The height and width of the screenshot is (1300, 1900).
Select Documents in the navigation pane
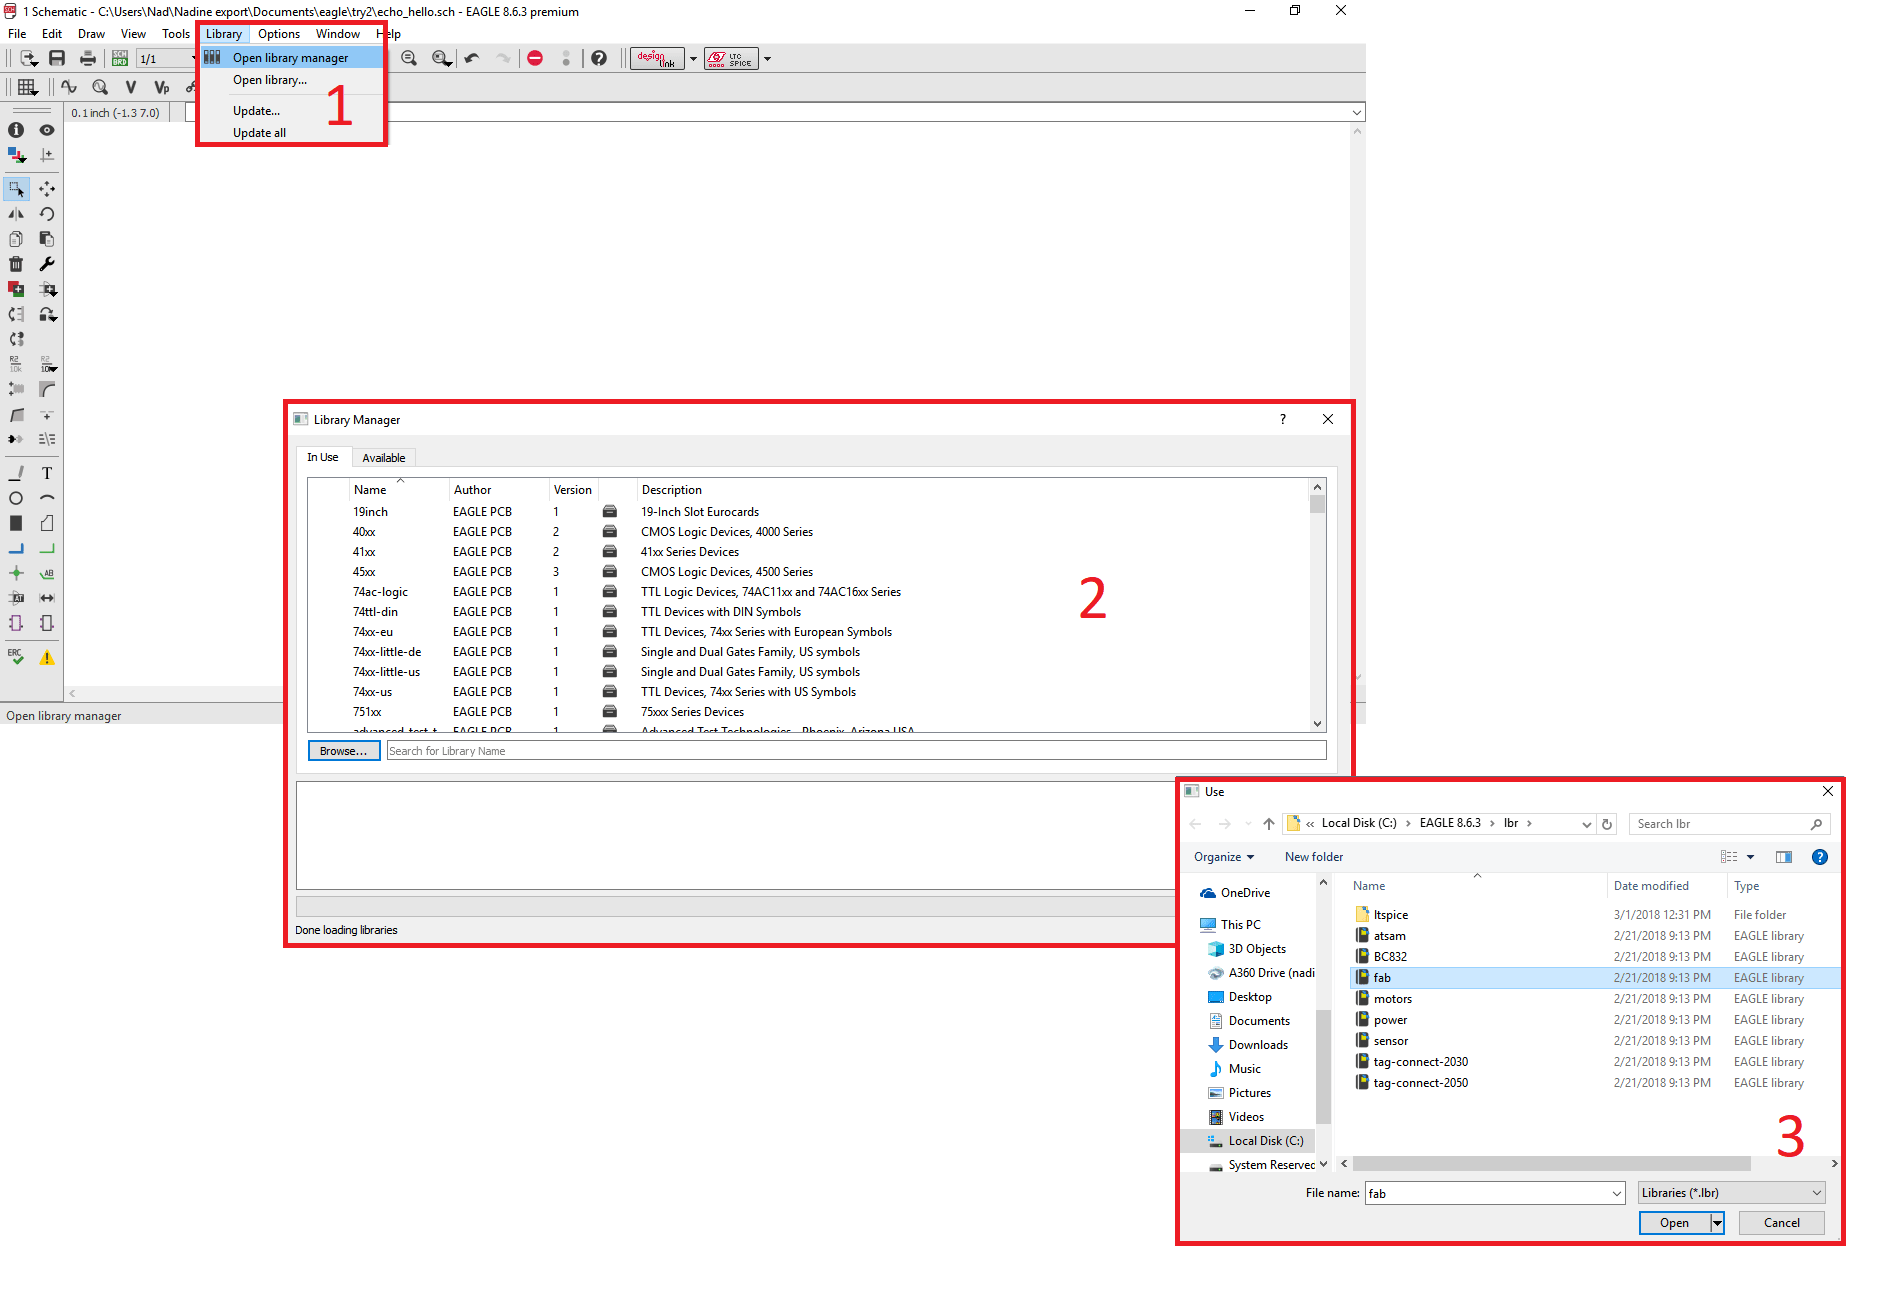pos(1259,1021)
